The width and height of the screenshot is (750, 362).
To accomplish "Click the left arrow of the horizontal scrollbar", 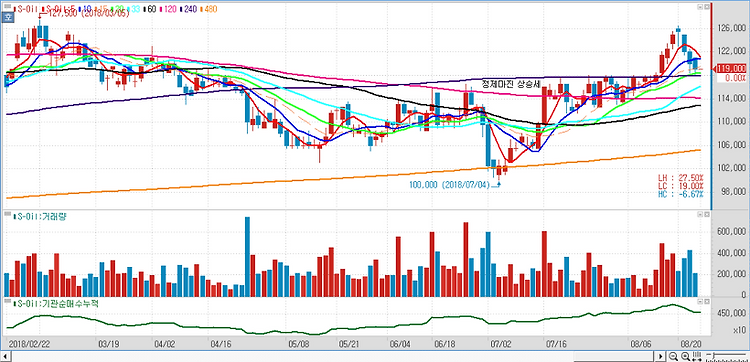I will [x=5, y=356].
